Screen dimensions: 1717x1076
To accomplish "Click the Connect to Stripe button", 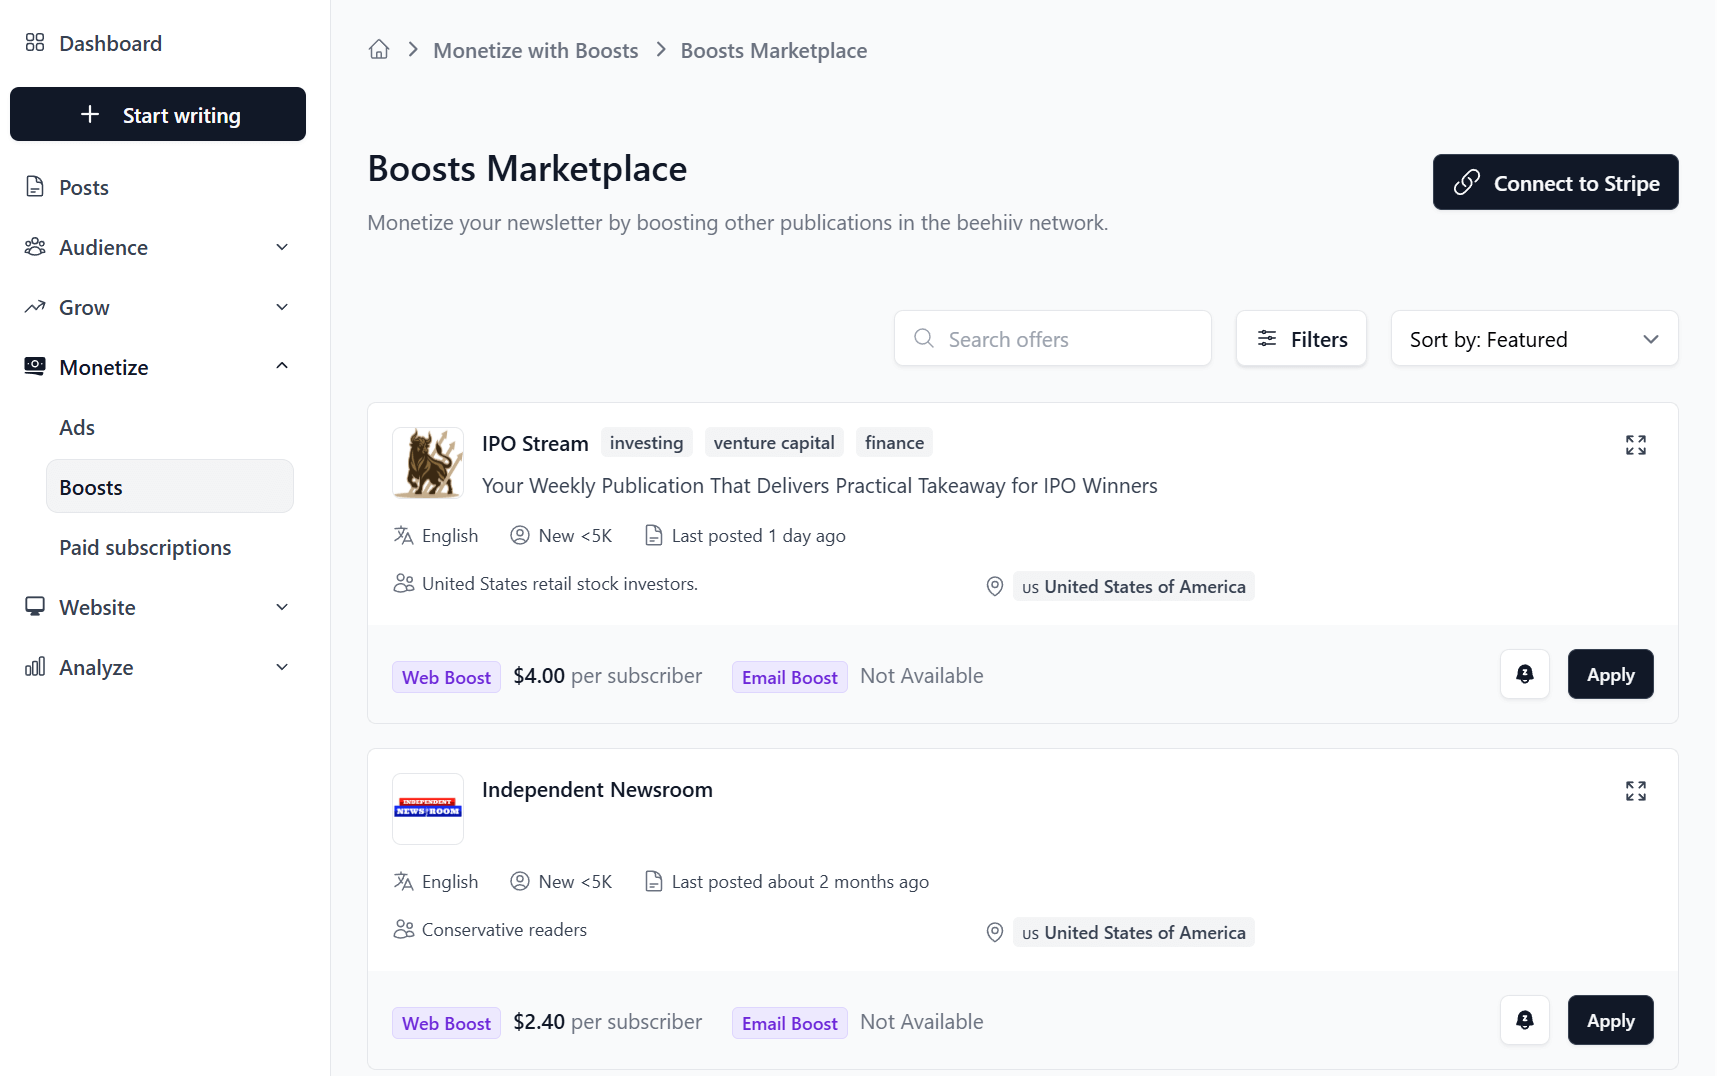I will pos(1555,182).
